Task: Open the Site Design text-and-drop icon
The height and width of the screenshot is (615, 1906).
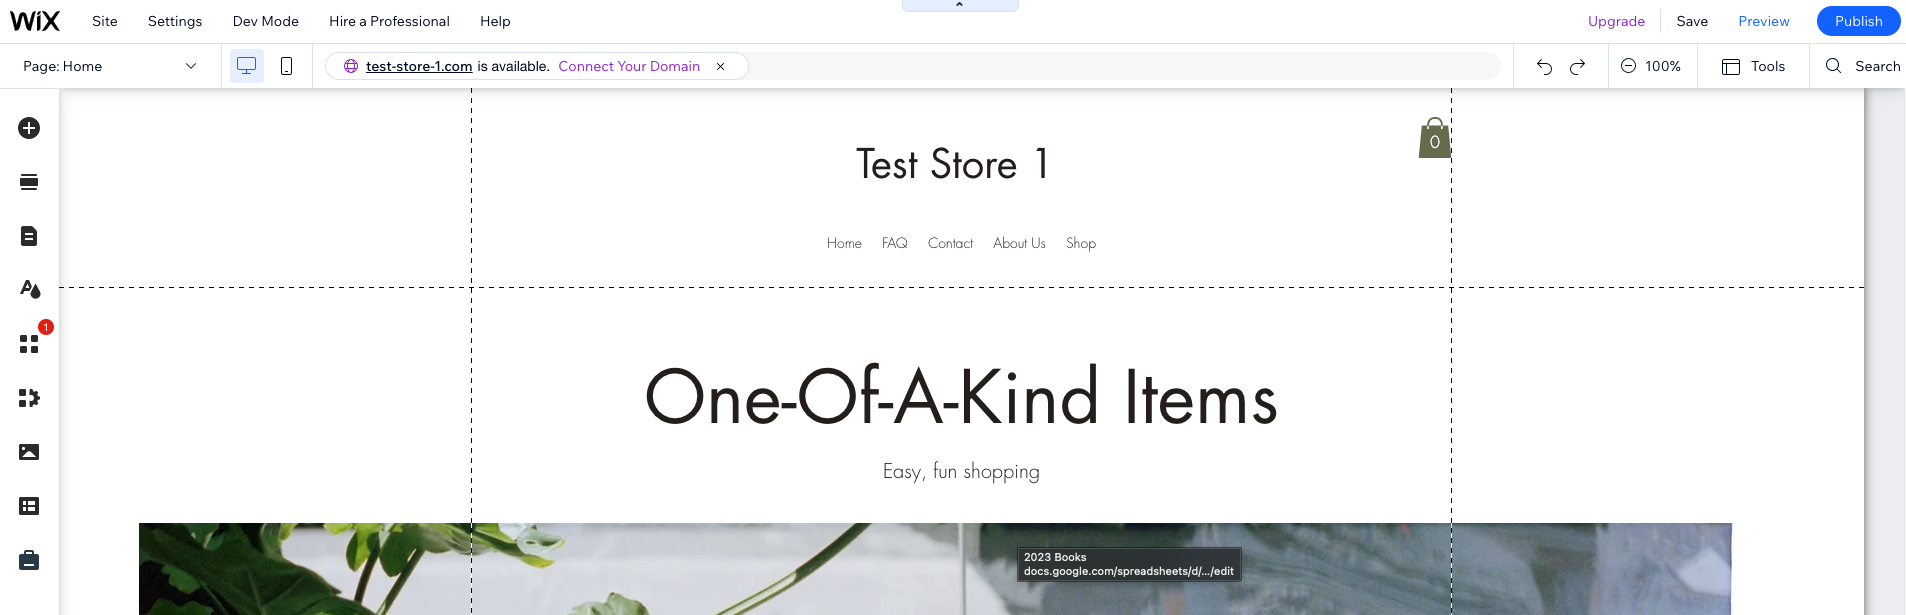Action: coord(30,290)
